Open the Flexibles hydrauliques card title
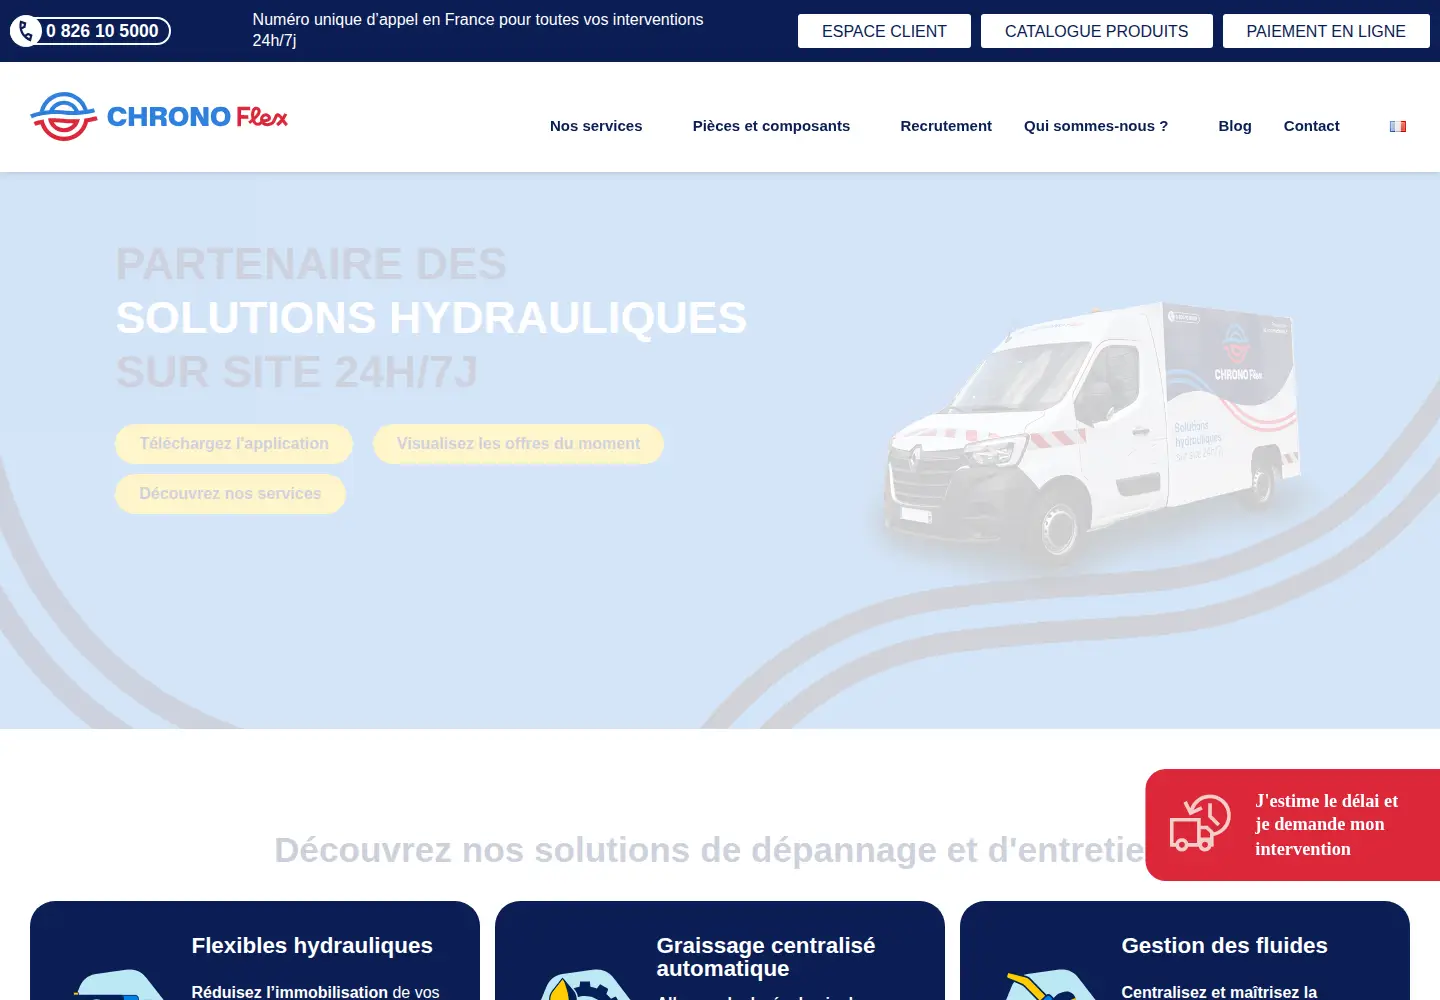 coord(312,946)
